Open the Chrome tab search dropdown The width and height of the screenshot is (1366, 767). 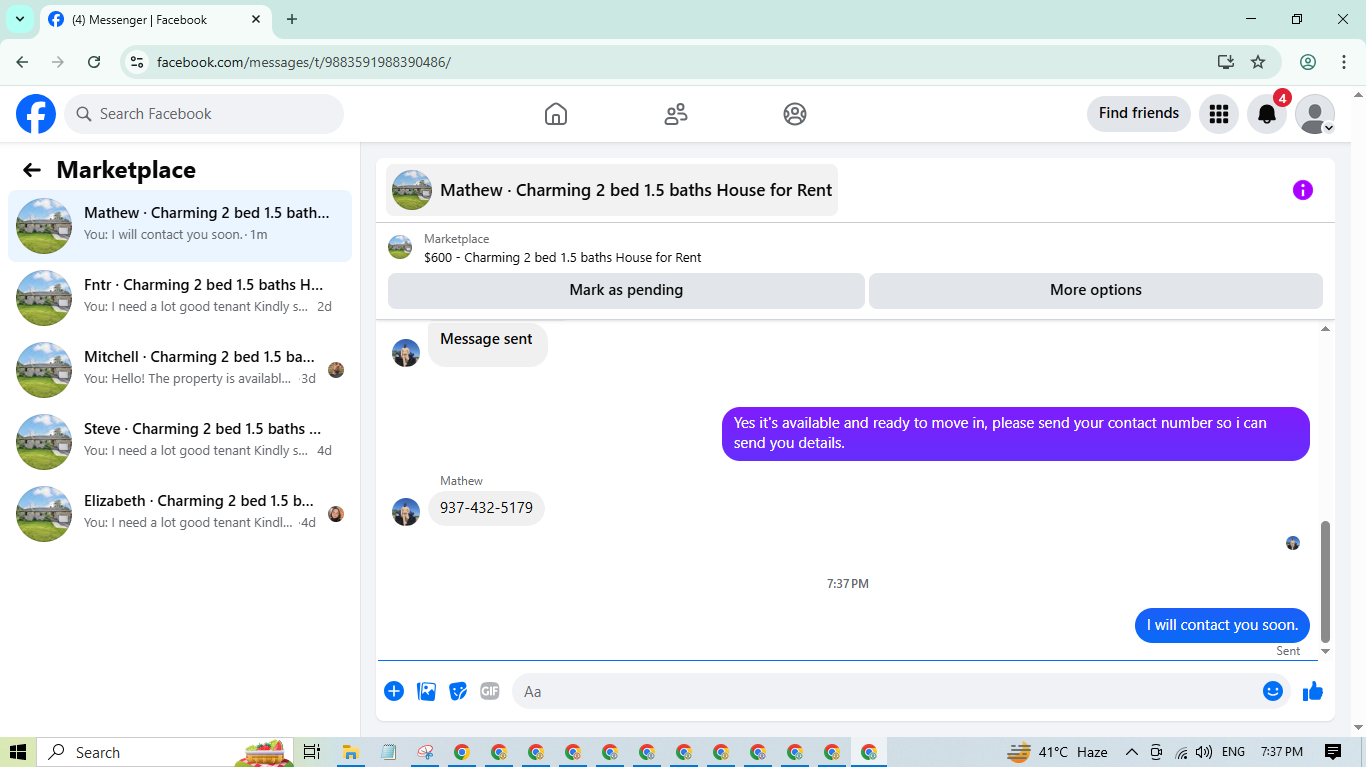pyautogui.click(x=20, y=19)
